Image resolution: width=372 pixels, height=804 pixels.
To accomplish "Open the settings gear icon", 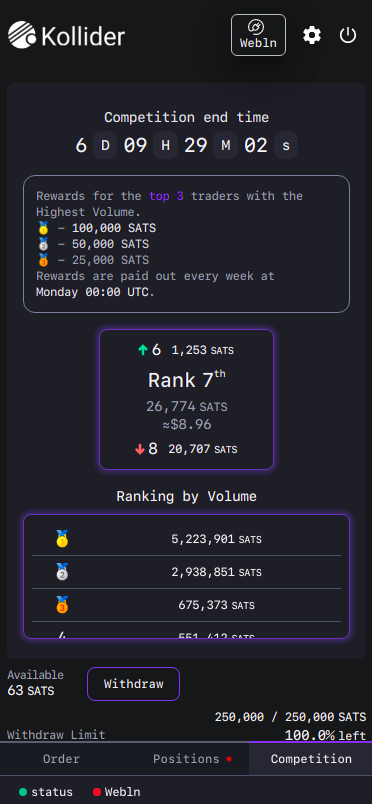I will (x=312, y=35).
